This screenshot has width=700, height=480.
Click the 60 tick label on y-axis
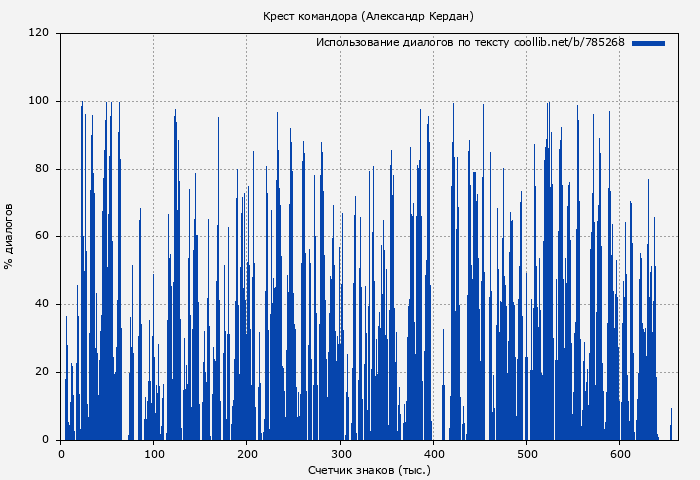click(42, 237)
